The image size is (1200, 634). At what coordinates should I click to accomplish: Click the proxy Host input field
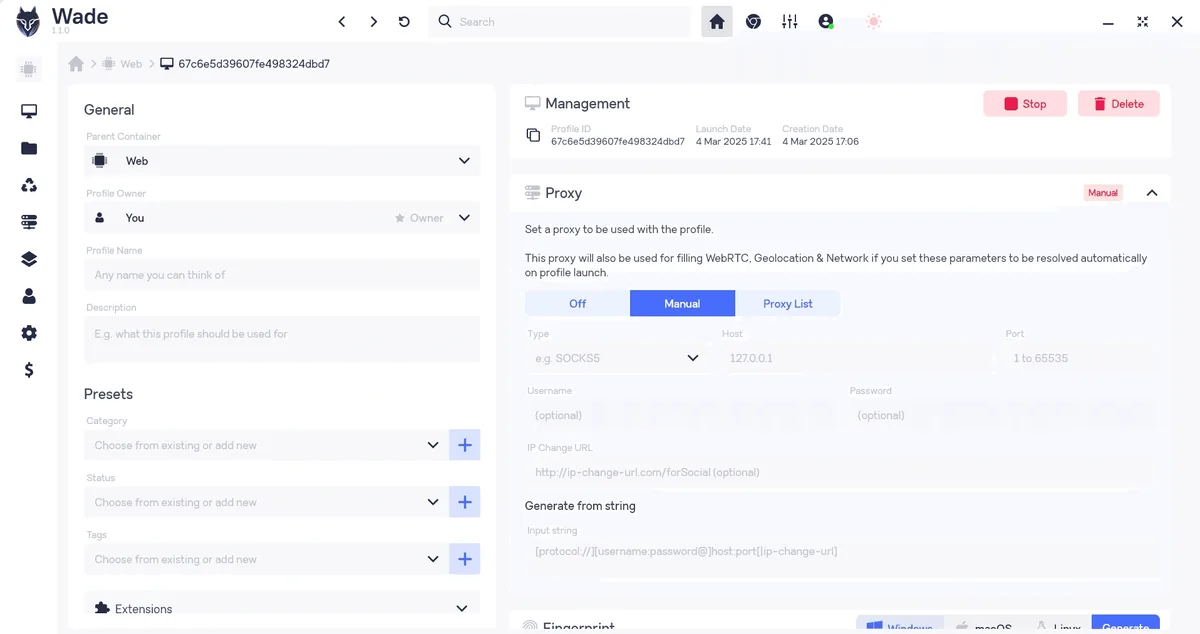pos(856,358)
